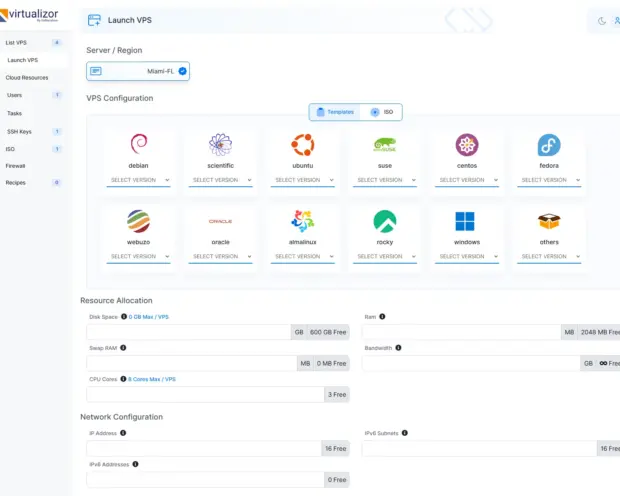Click the 8 Cores Max / VPS link
The width and height of the screenshot is (620, 496).
pyautogui.click(x=152, y=379)
